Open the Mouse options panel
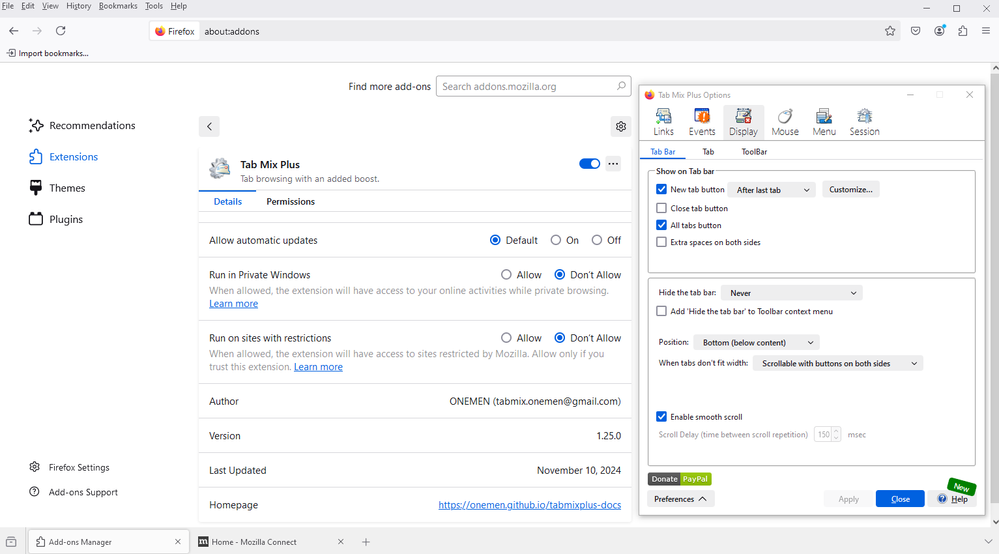The height and width of the screenshot is (554, 999). (785, 122)
